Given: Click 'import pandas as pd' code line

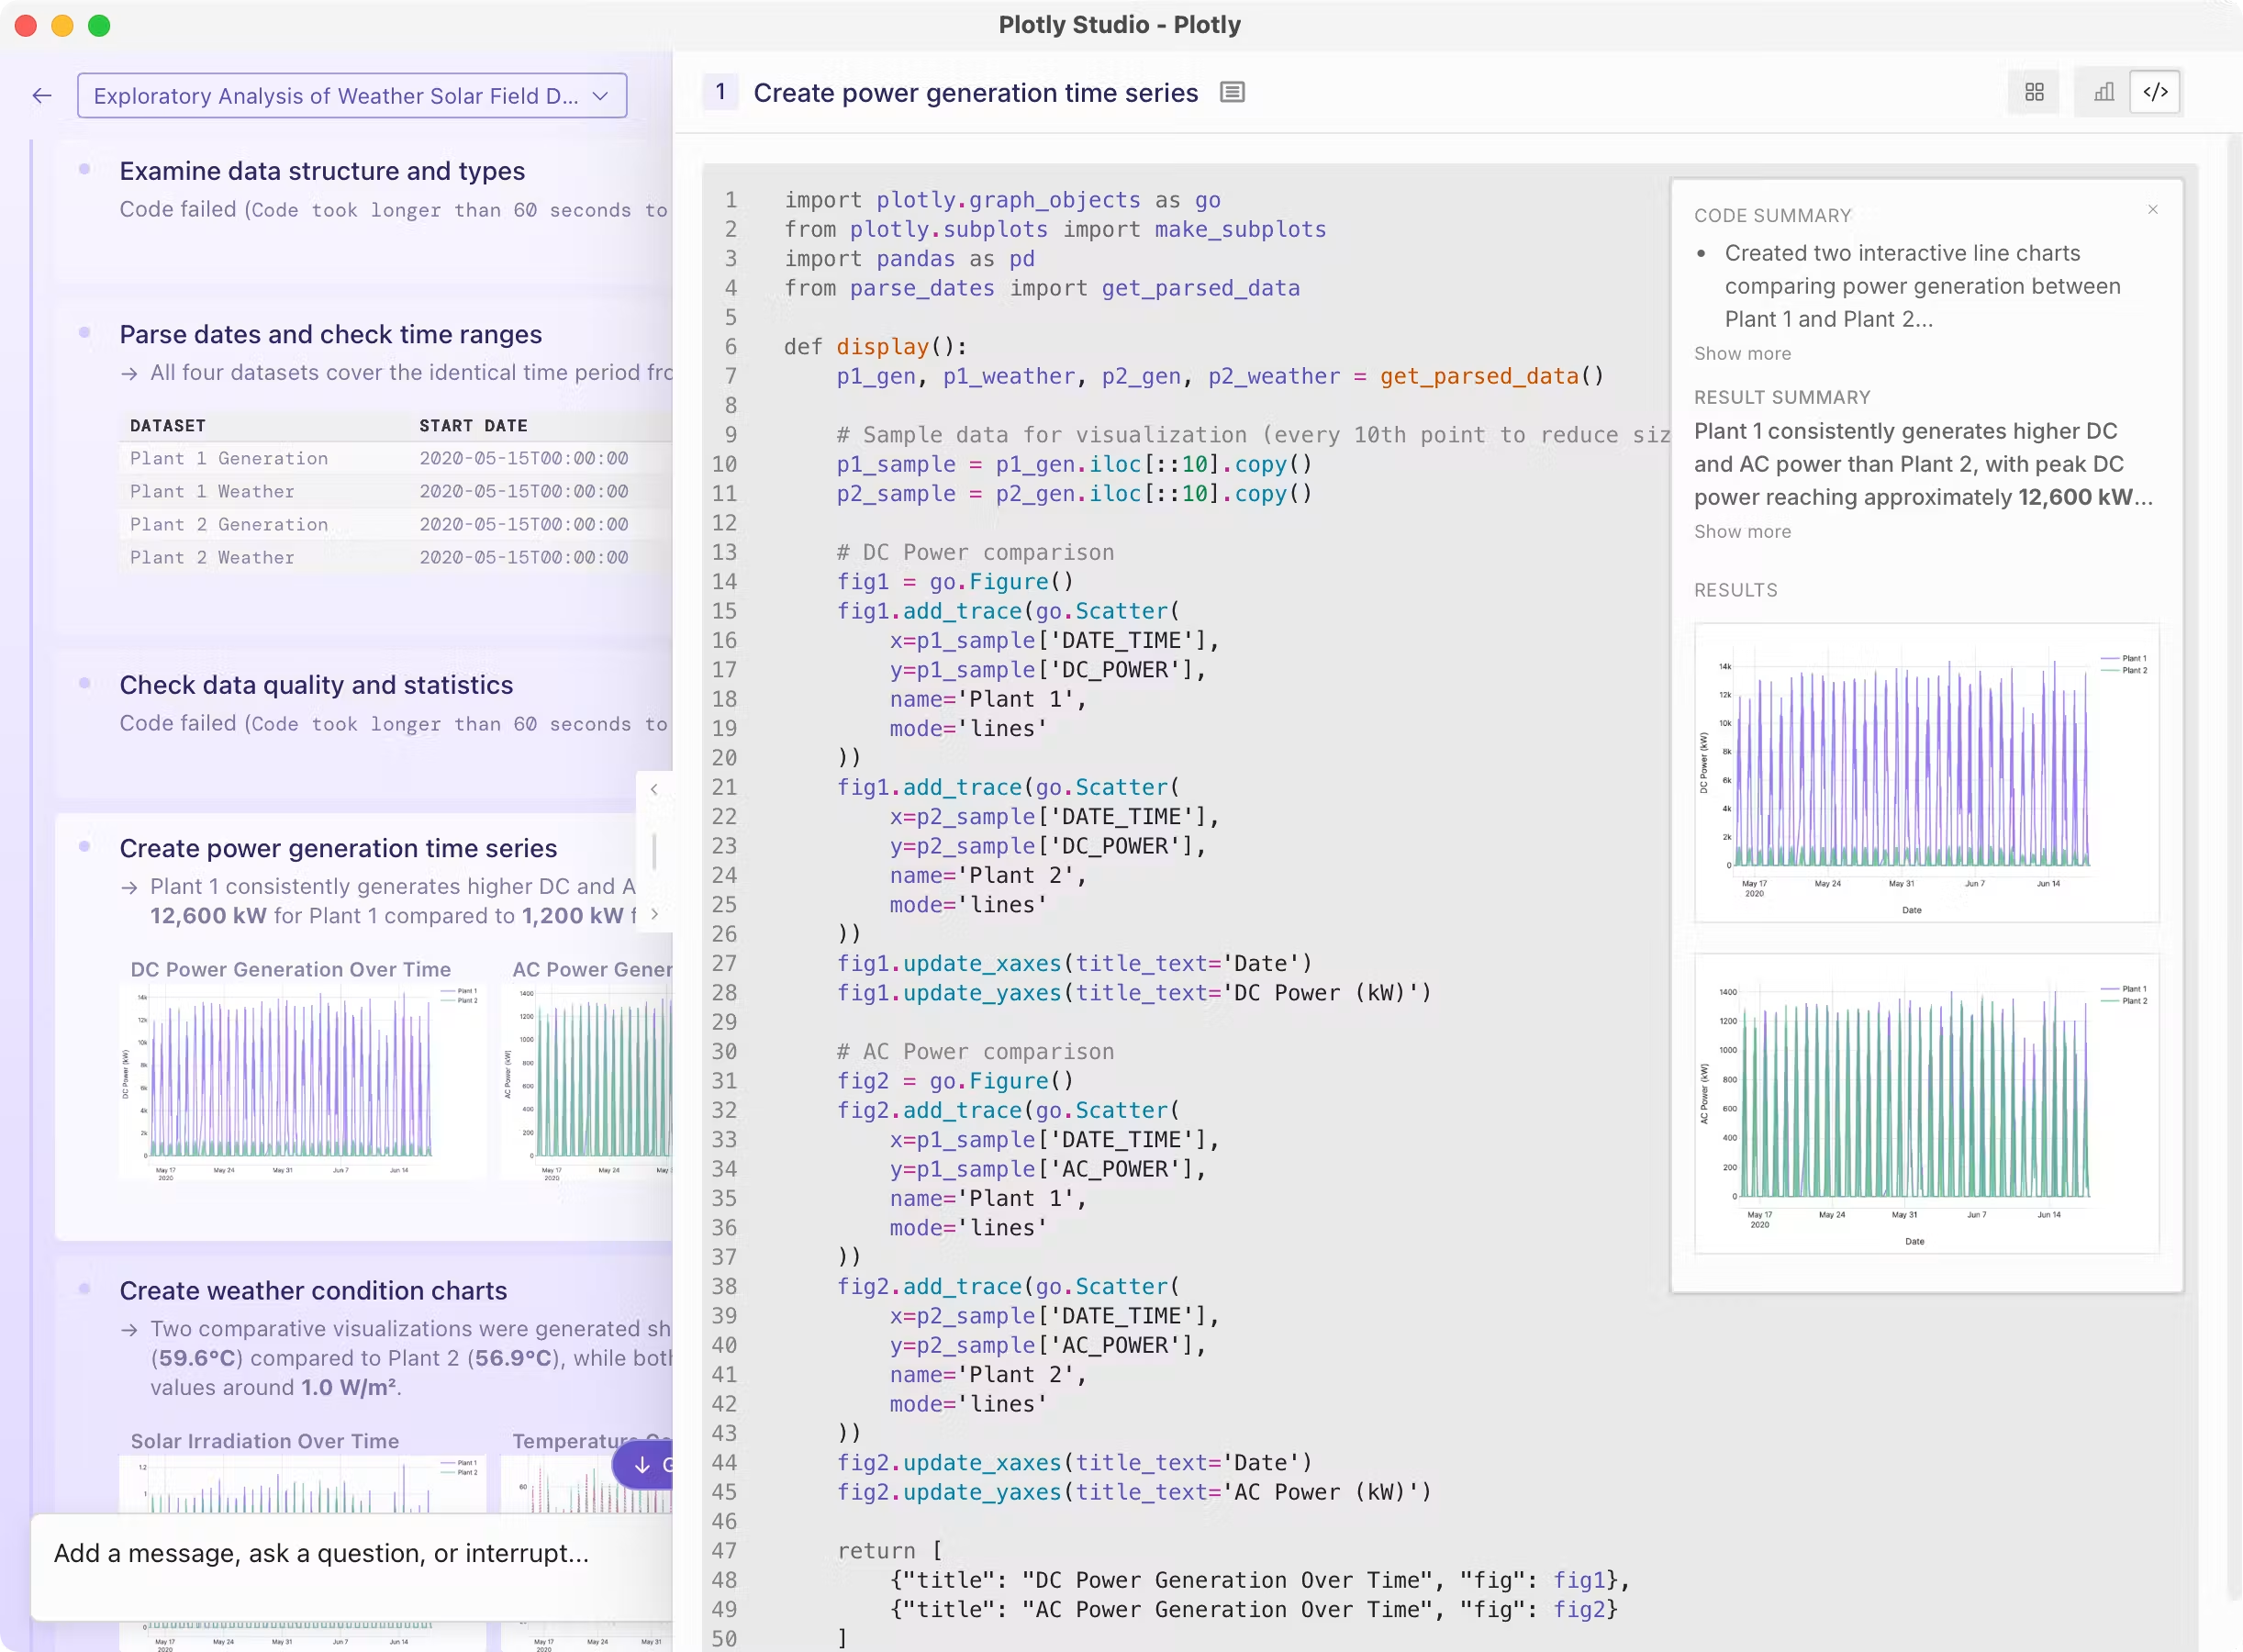Looking at the screenshot, I should click(909, 259).
